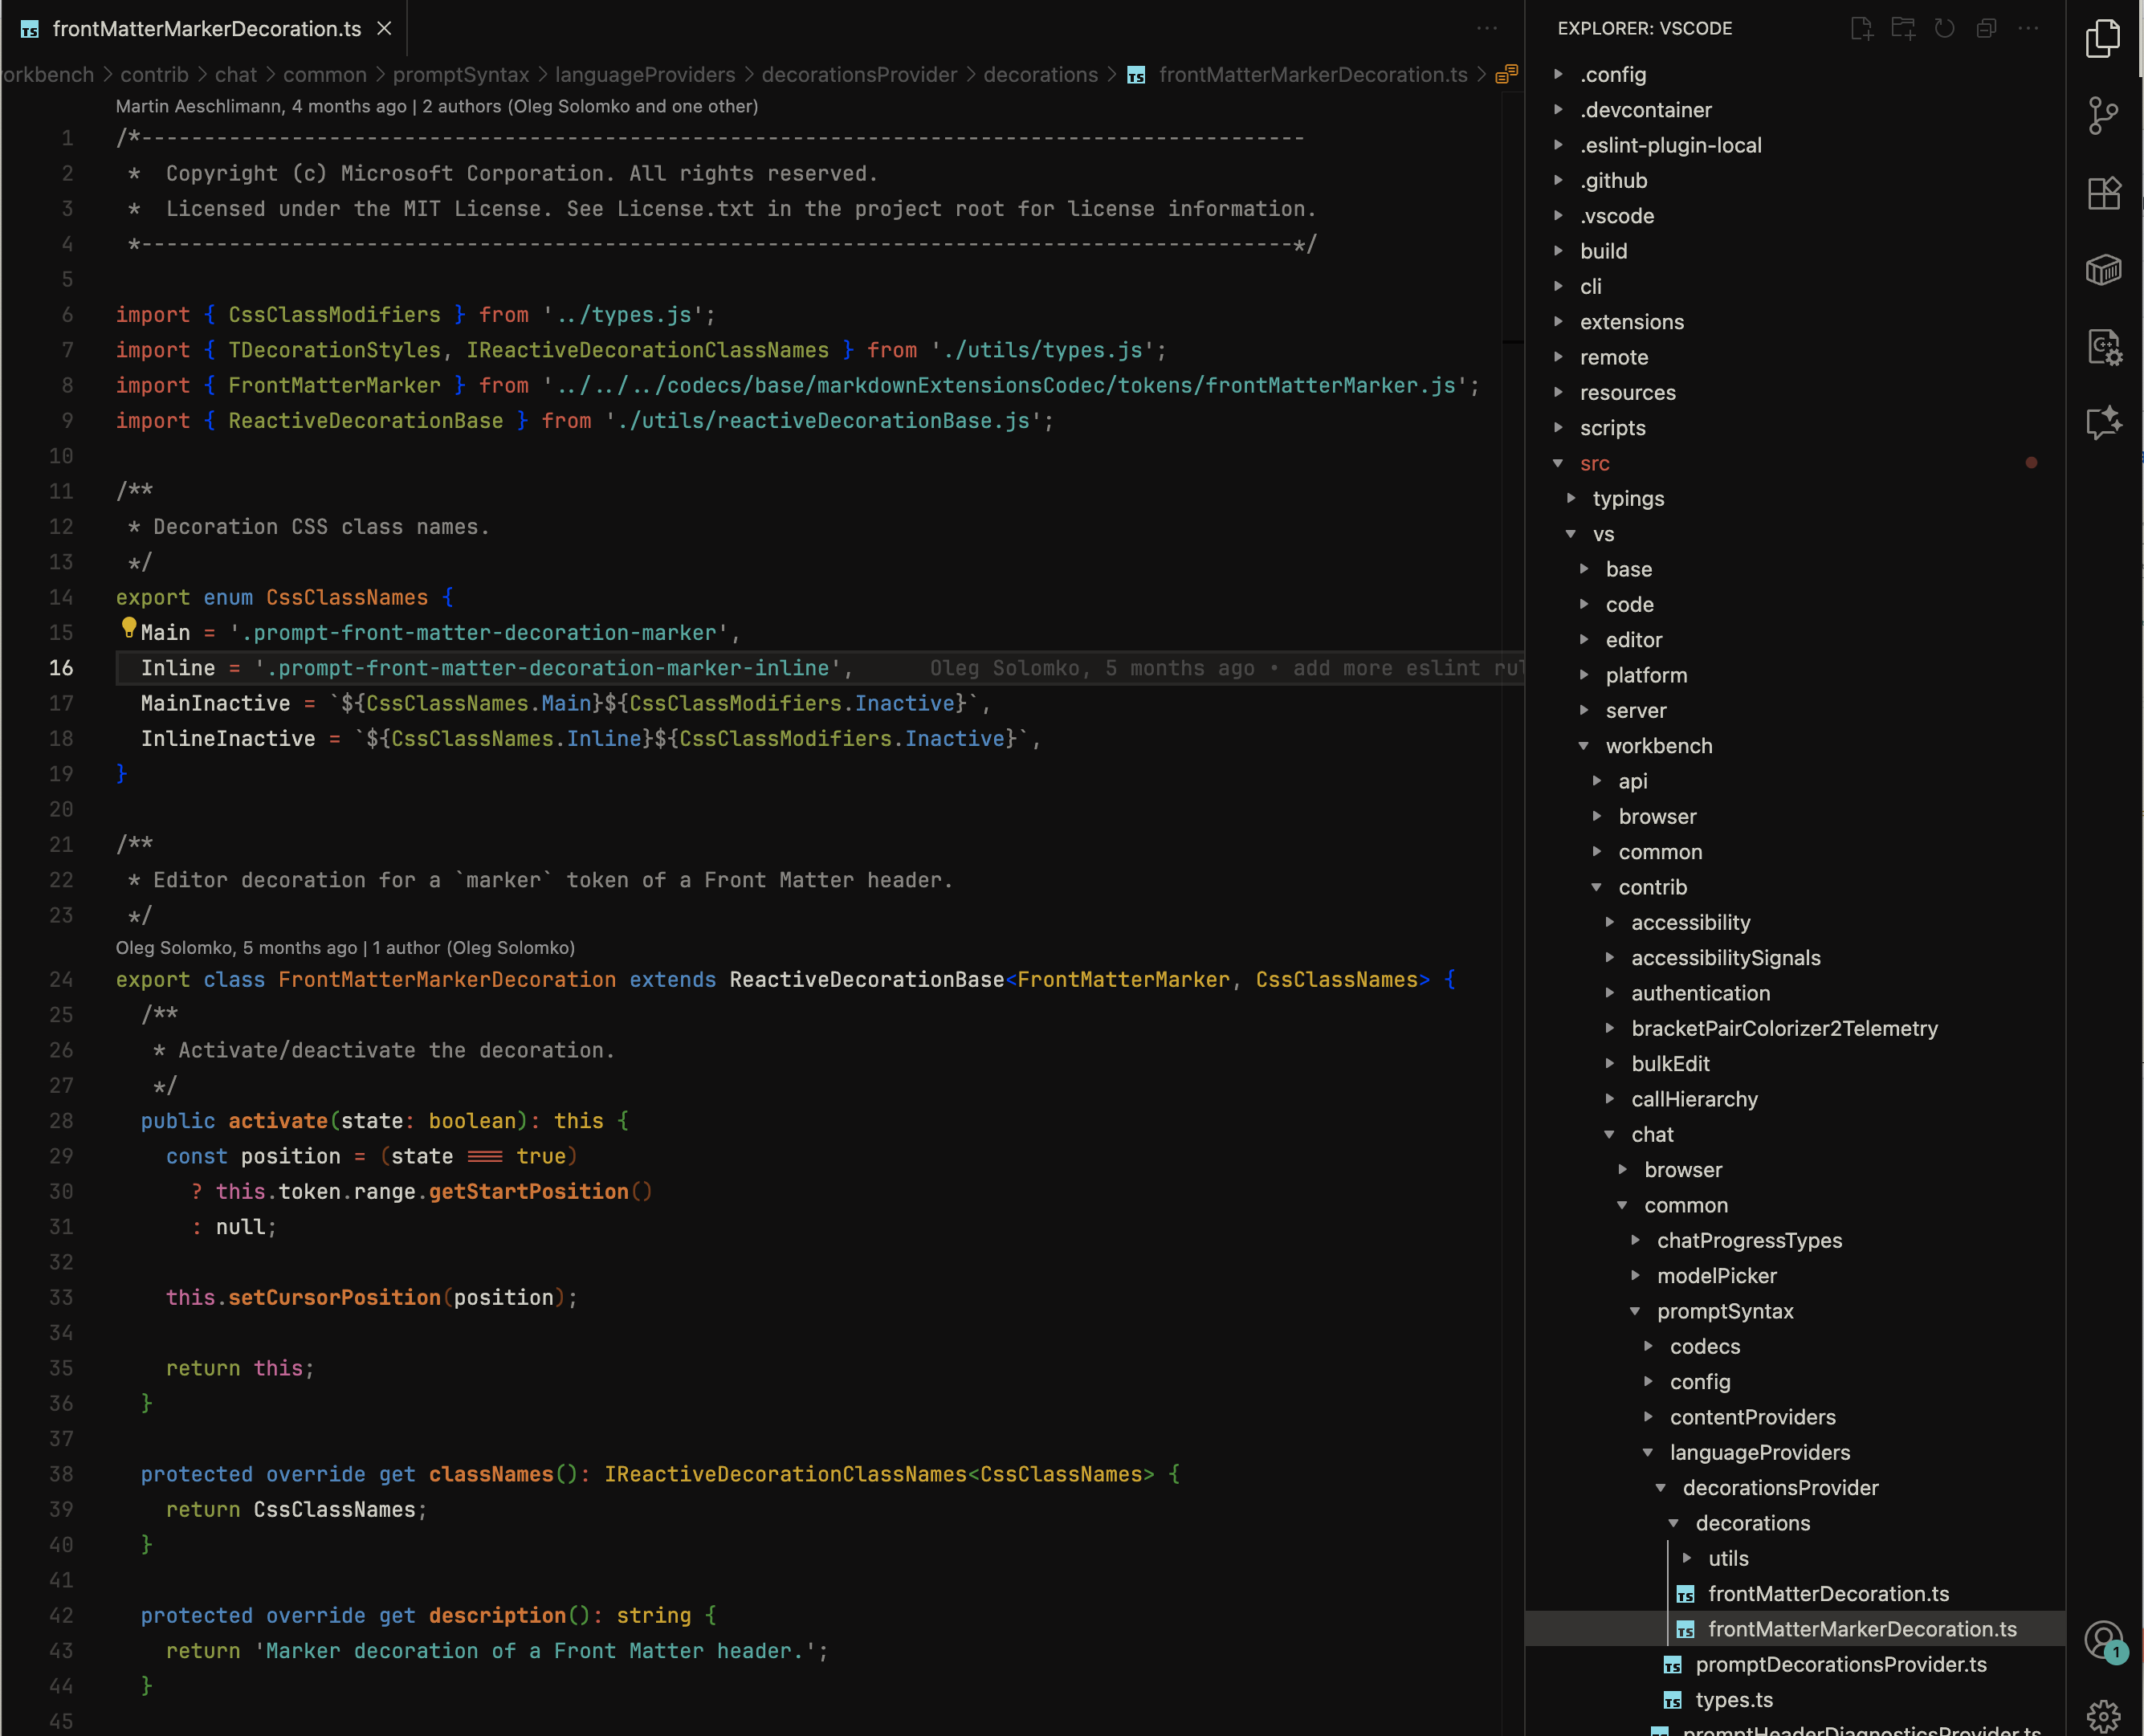Close the frontMatterMarkerDecoration.ts tab
The image size is (2144, 1736).
coord(384,29)
